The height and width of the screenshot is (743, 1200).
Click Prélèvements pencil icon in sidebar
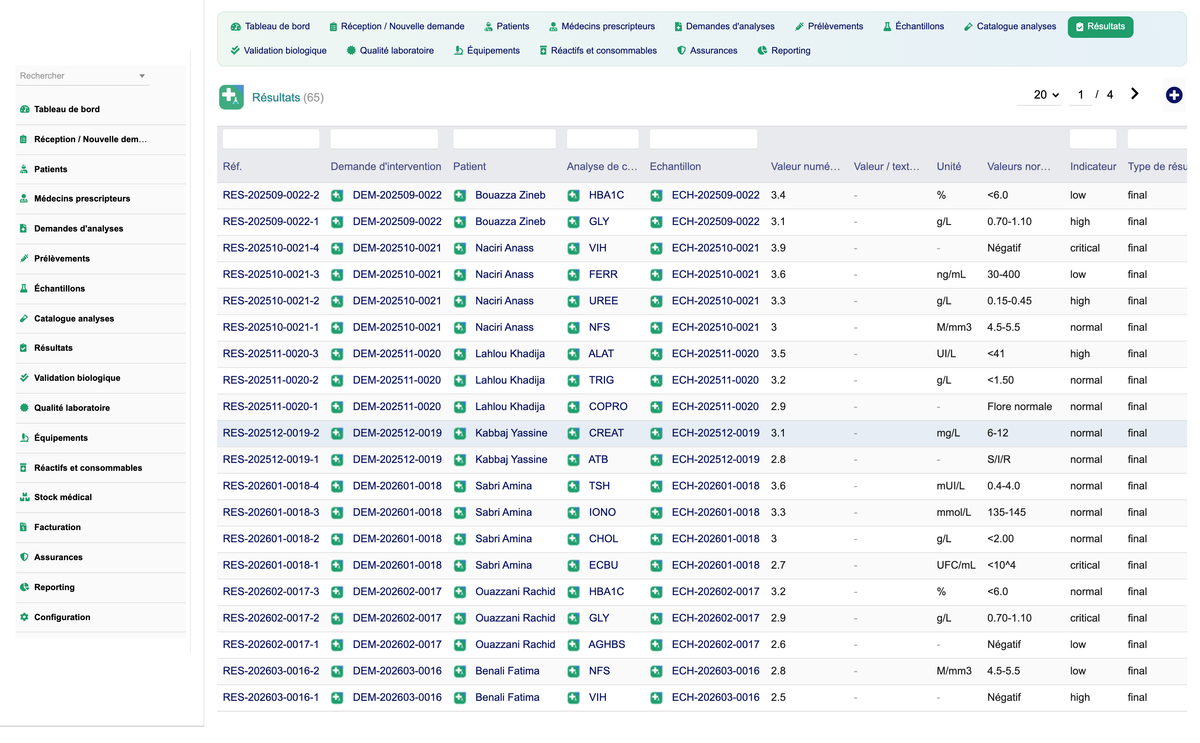click(x=24, y=258)
